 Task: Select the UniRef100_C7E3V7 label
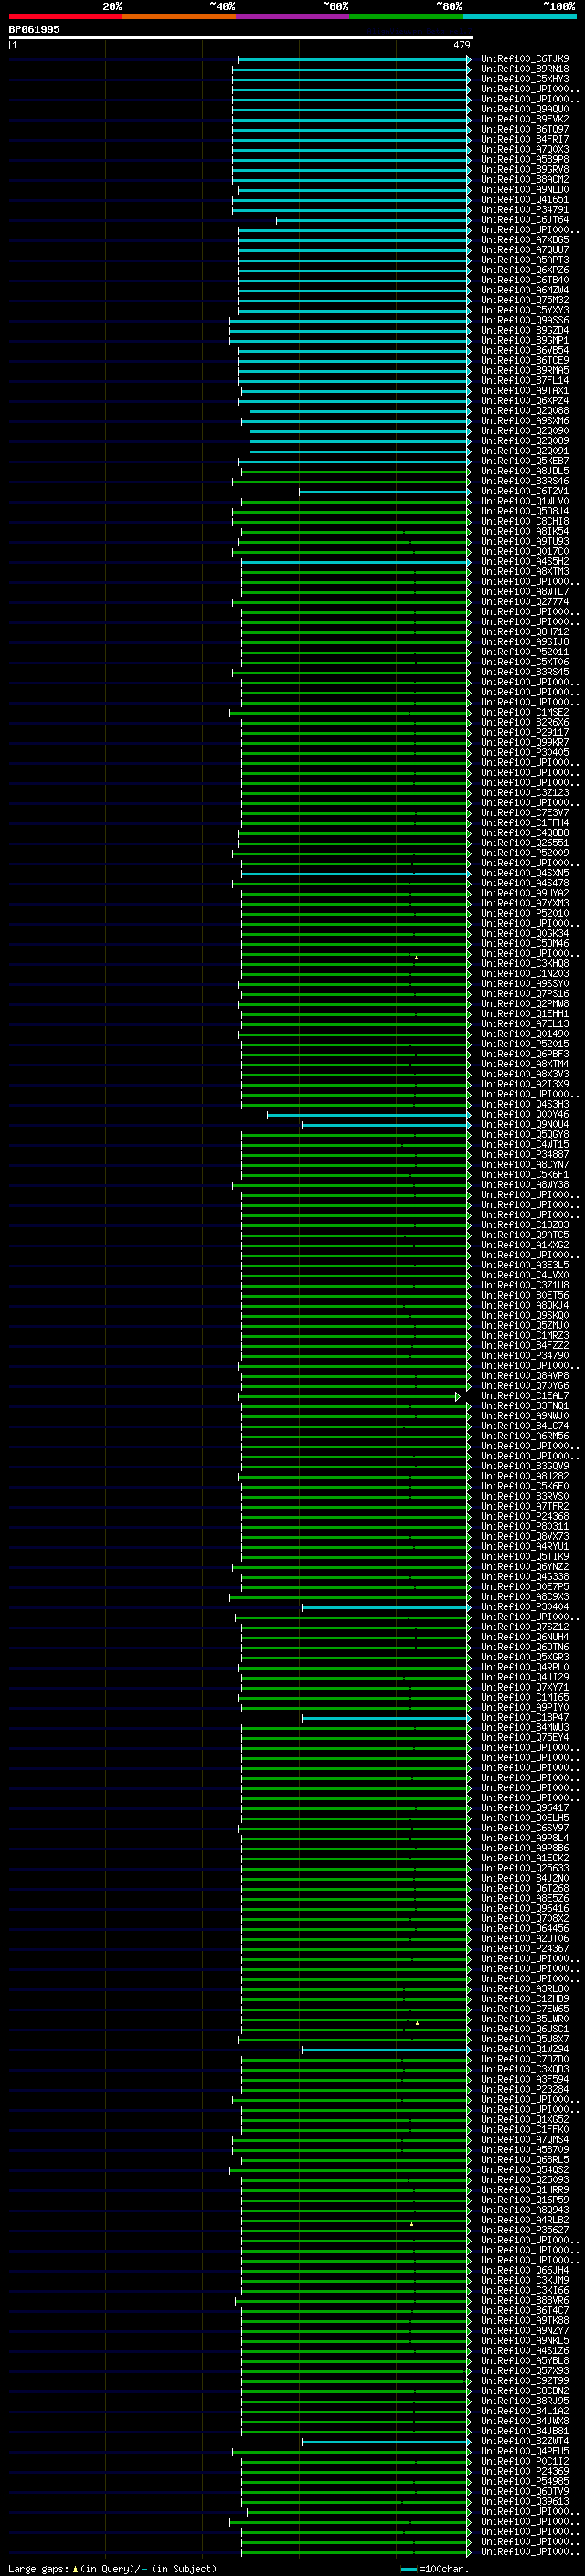525,813
